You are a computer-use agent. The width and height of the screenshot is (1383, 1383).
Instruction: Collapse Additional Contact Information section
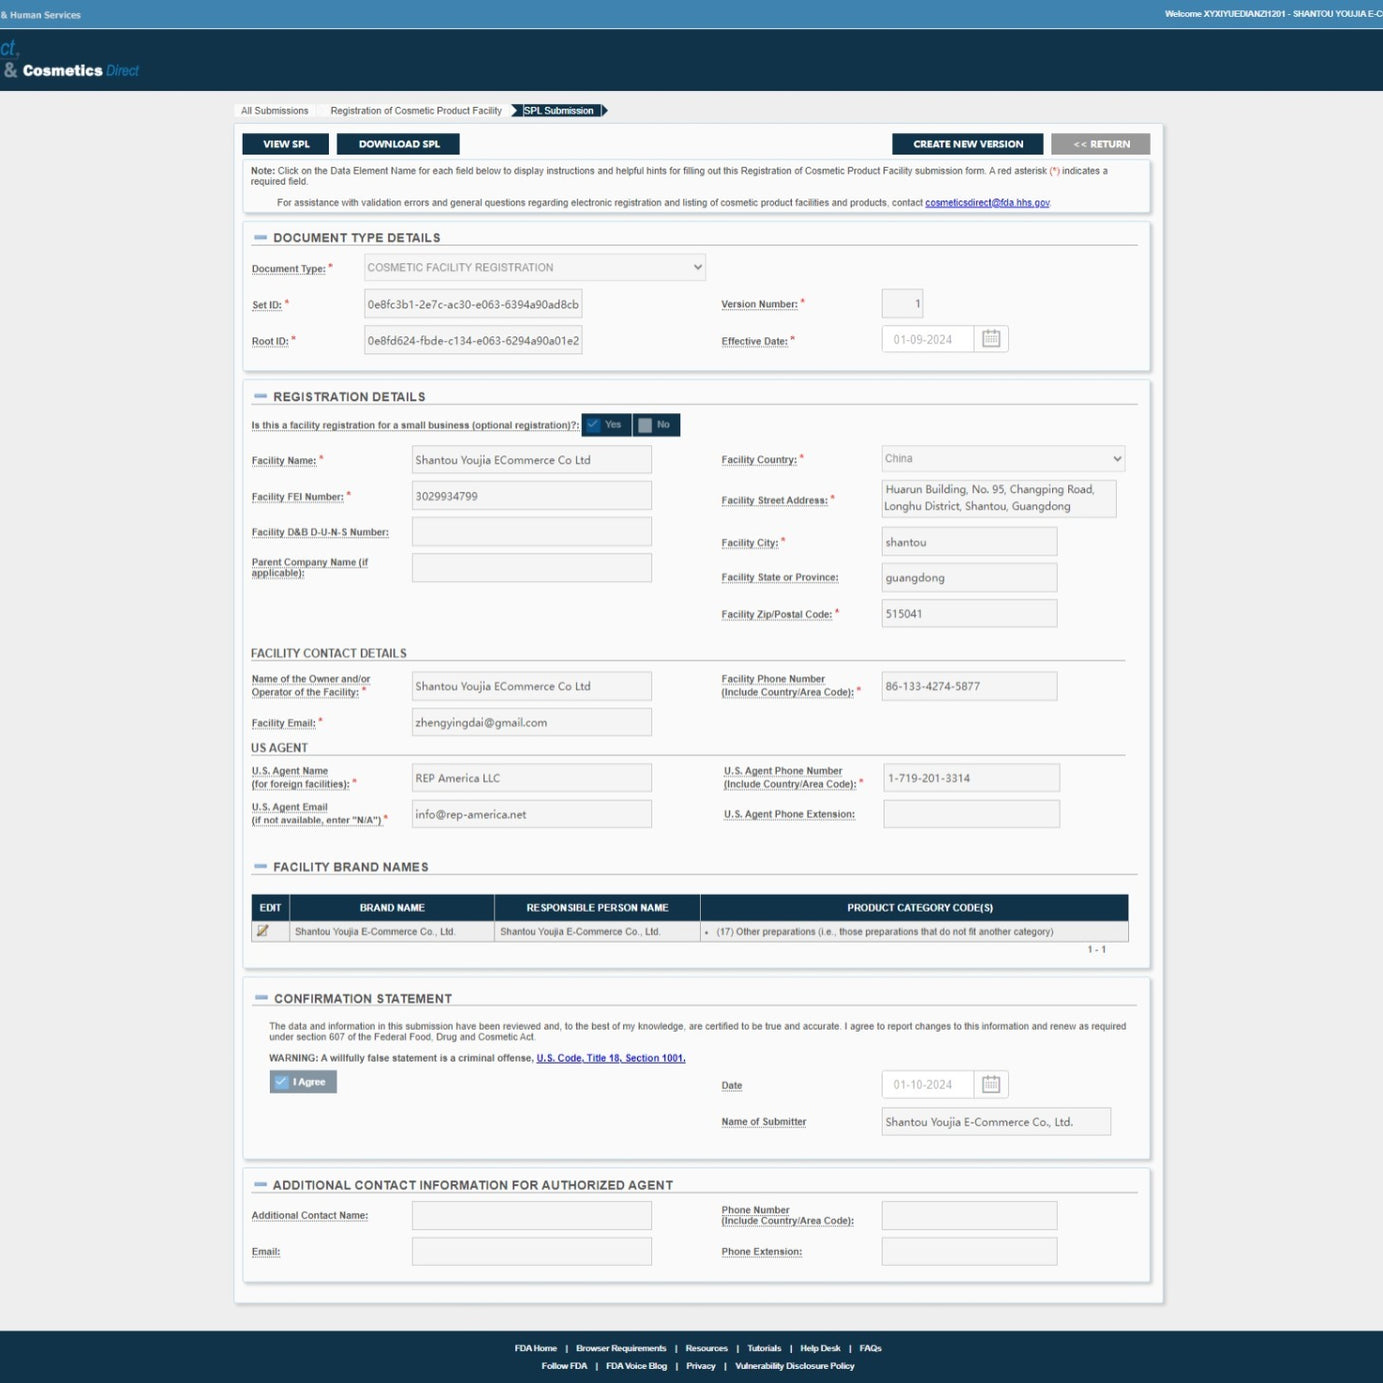click(260, 1185)
